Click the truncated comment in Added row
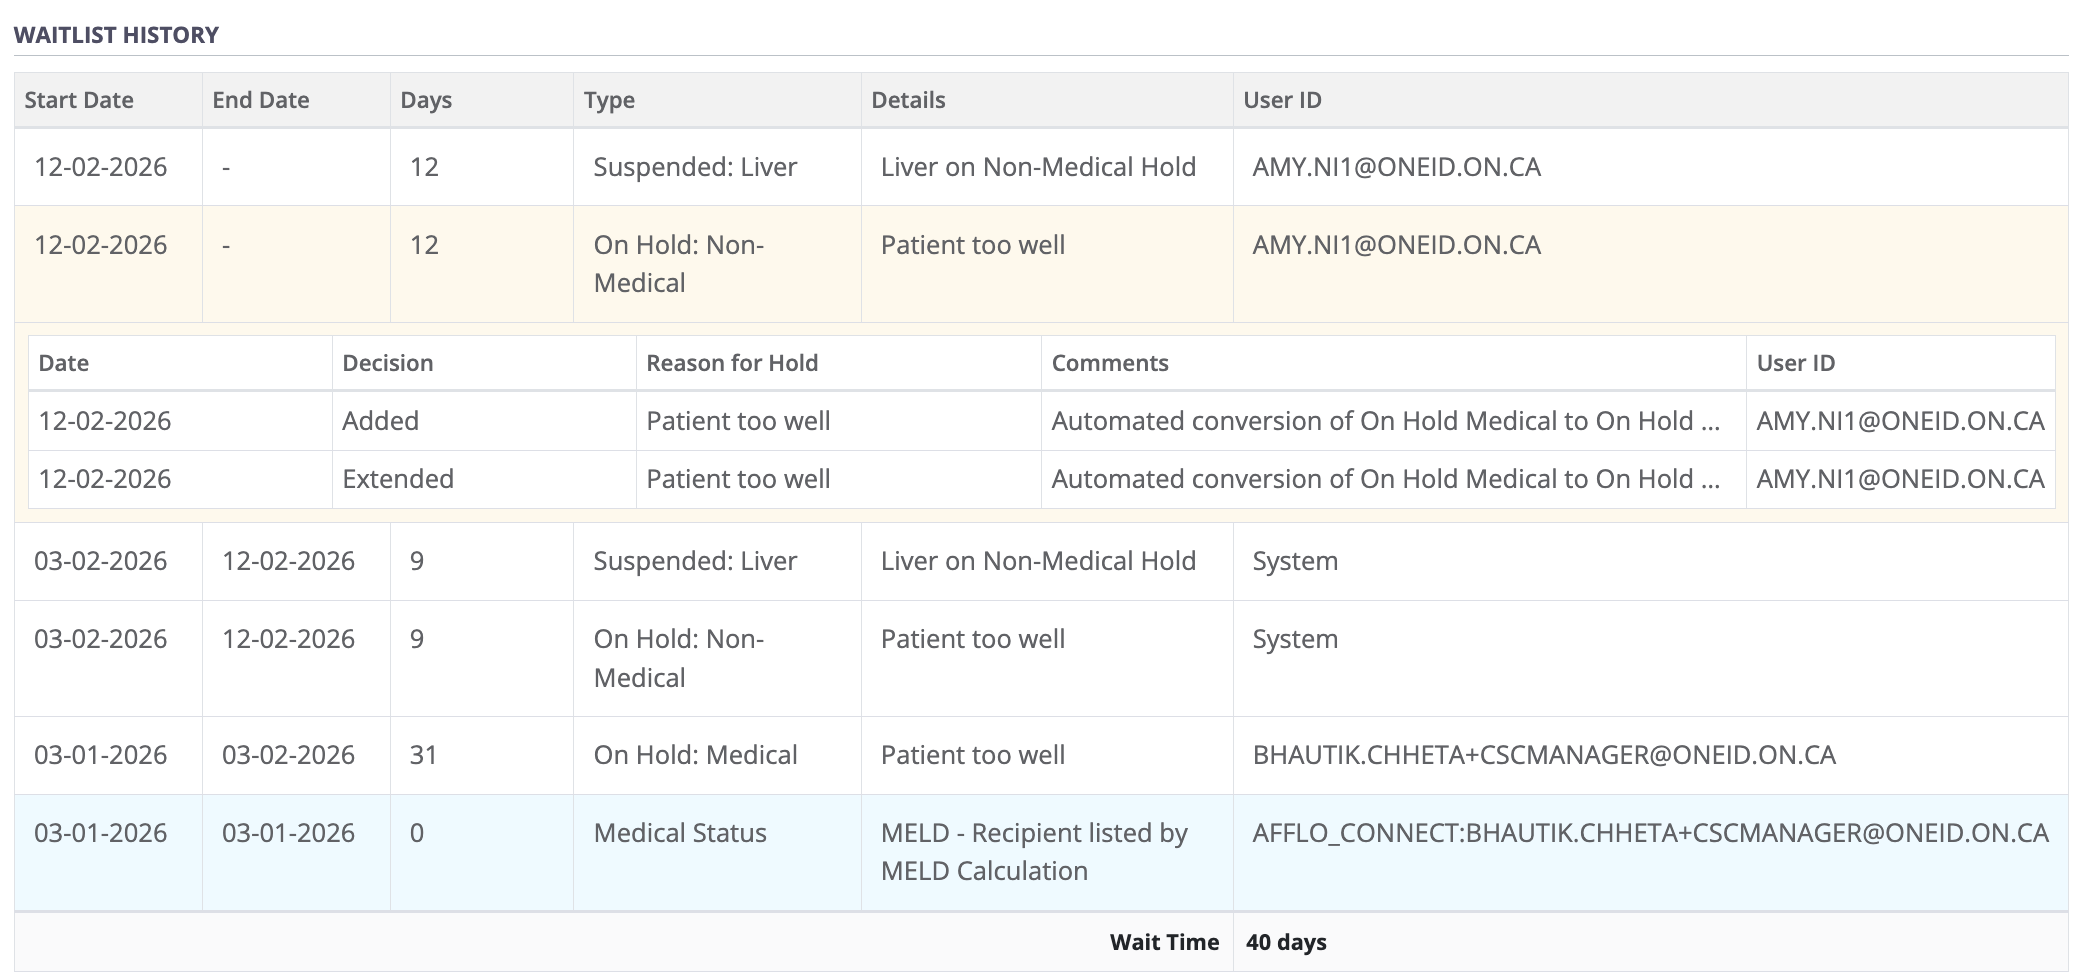Viewport: 2090px width, 972px height. click(1385, 421)
